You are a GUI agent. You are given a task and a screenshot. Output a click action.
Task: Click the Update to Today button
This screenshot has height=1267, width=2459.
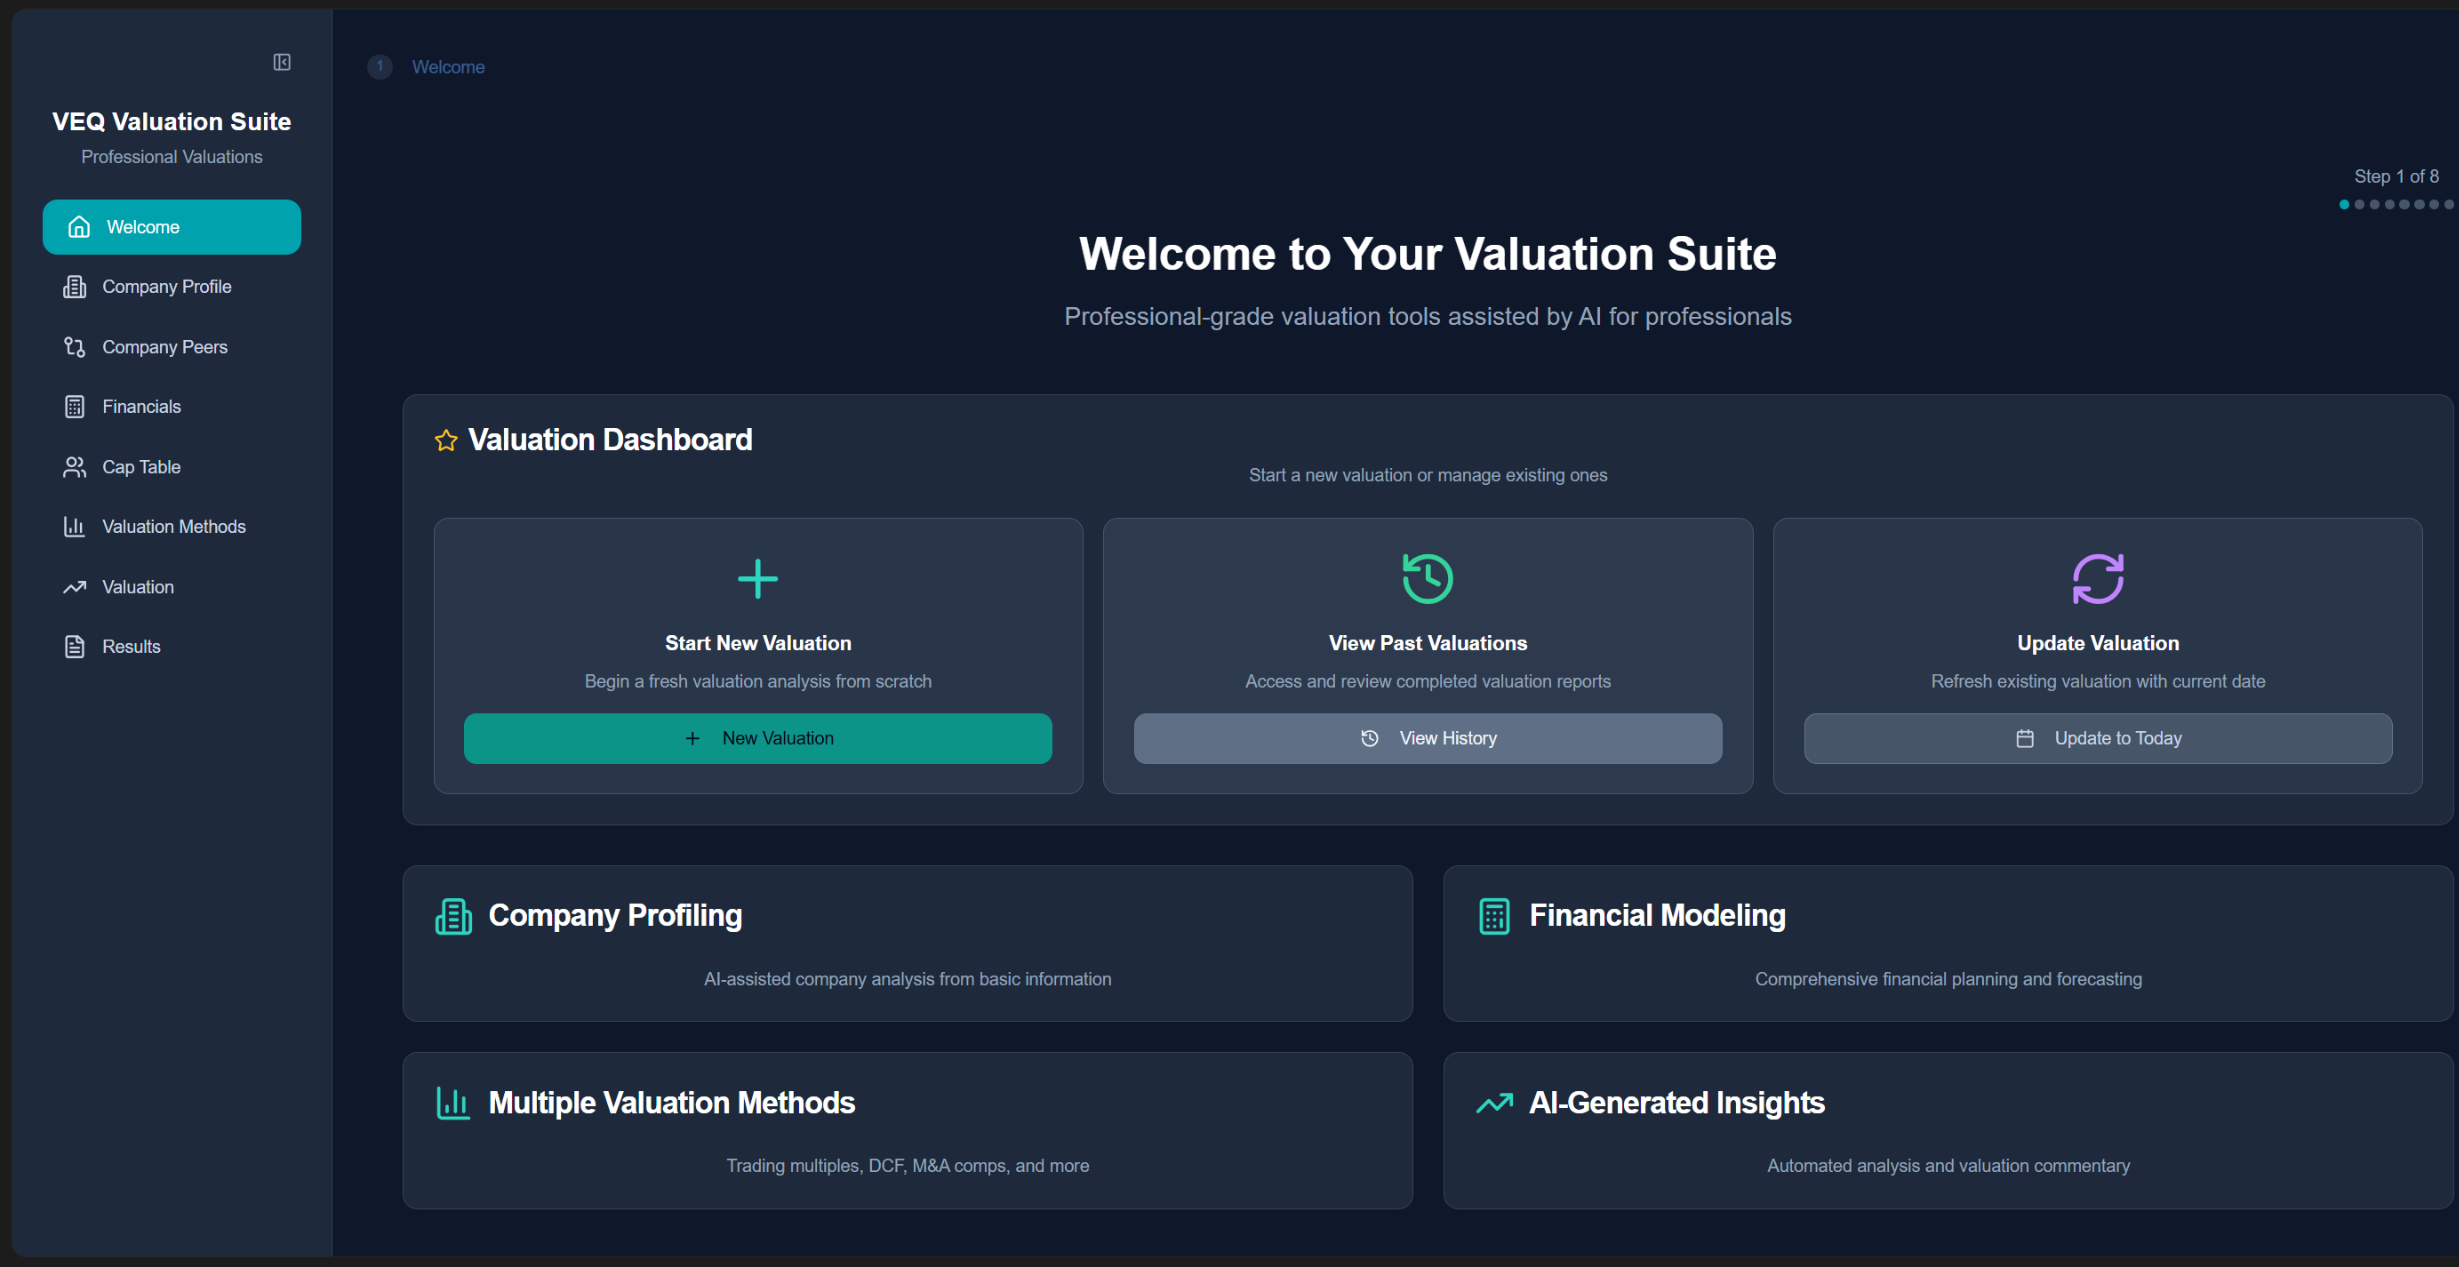(2097, 738)
